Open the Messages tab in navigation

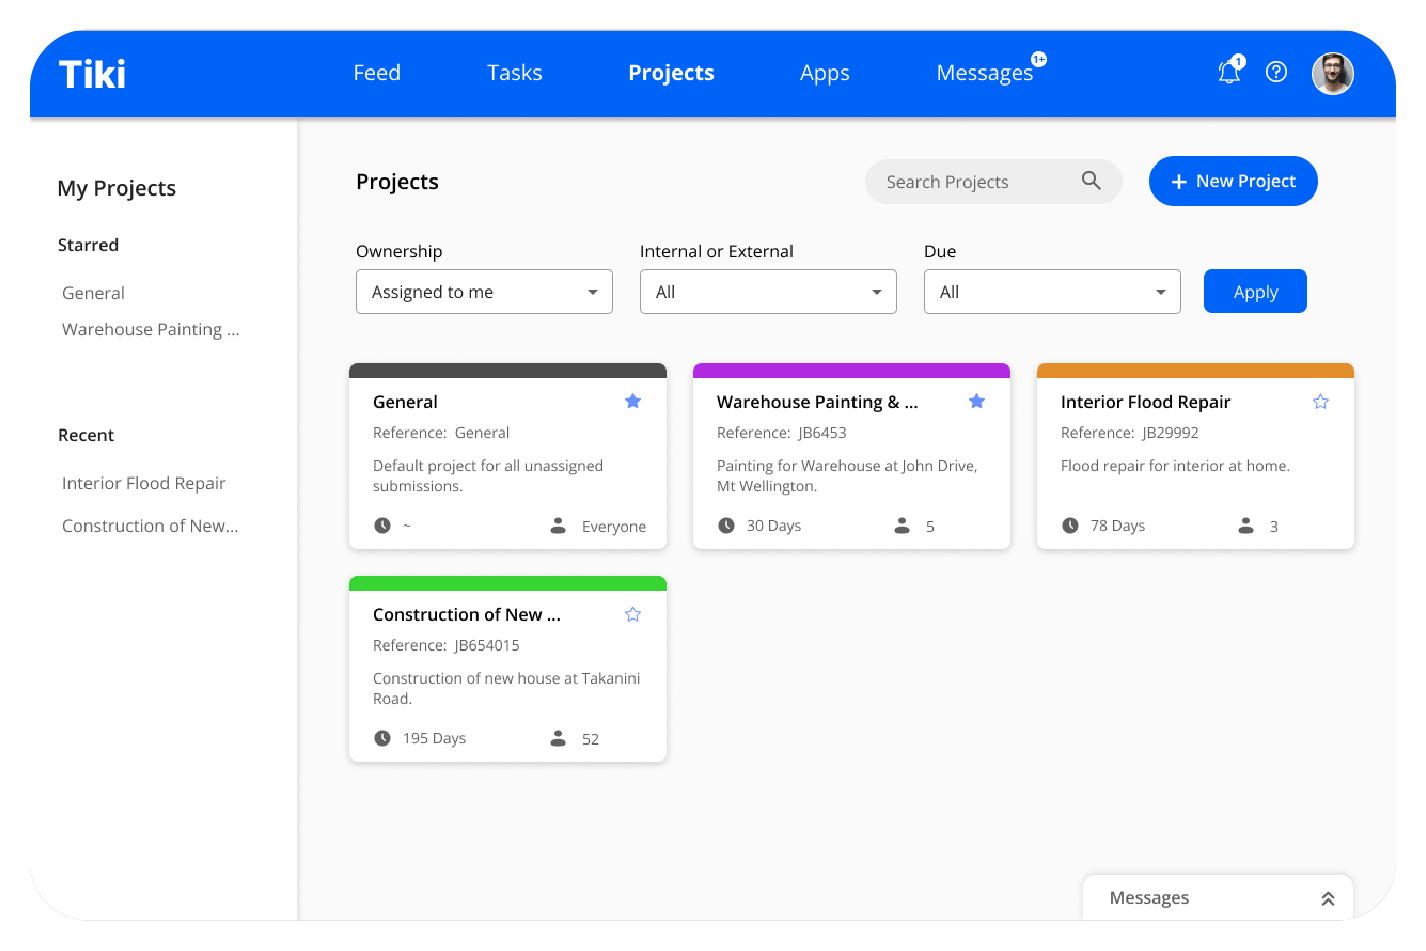[x=985, y=73]
